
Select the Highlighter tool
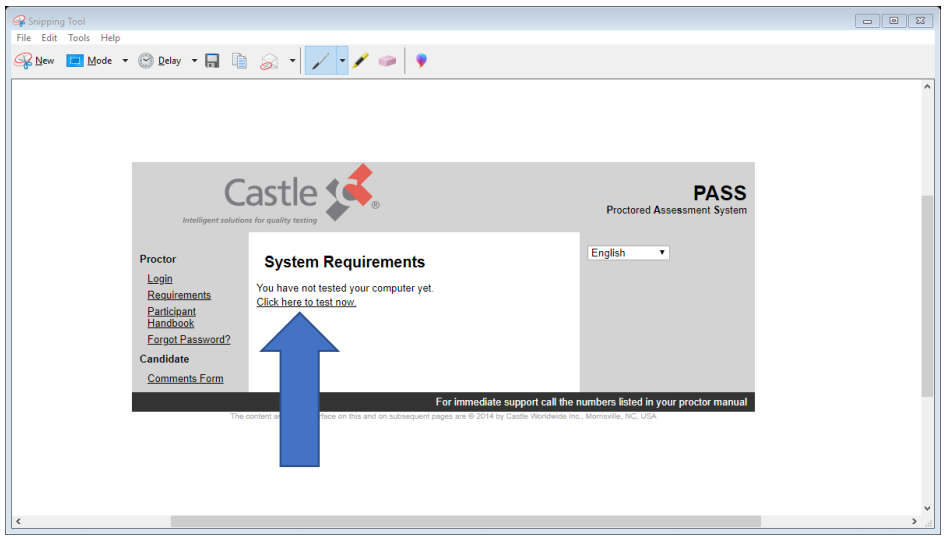pos(360,61)
